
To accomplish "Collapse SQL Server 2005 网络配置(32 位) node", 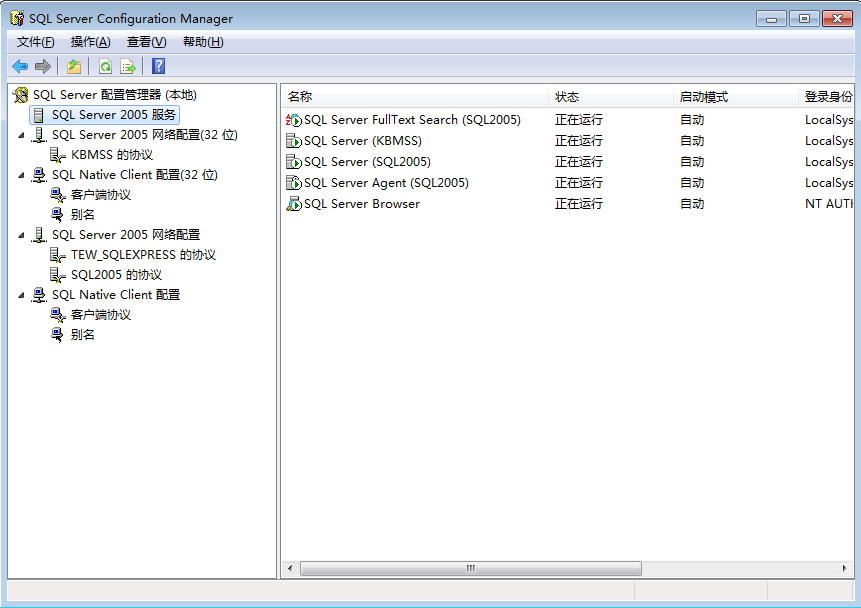I will pos(21,135).
